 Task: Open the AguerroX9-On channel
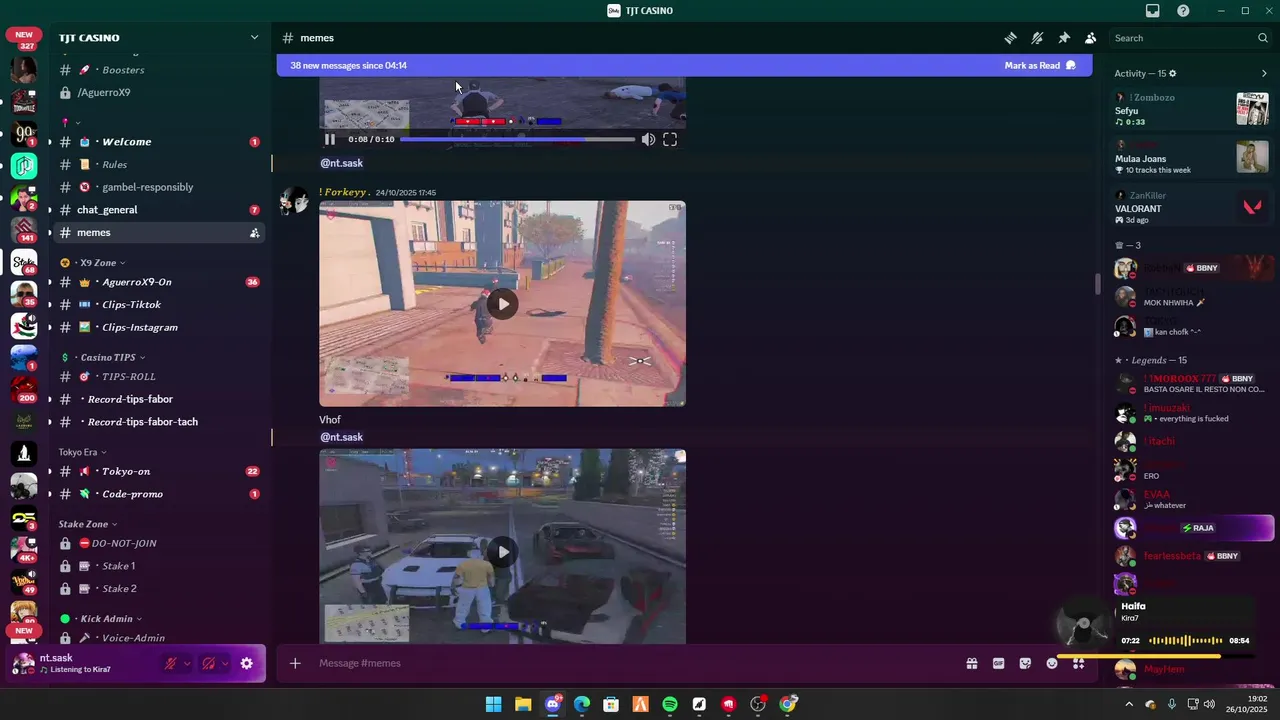[x=158, y=282]
